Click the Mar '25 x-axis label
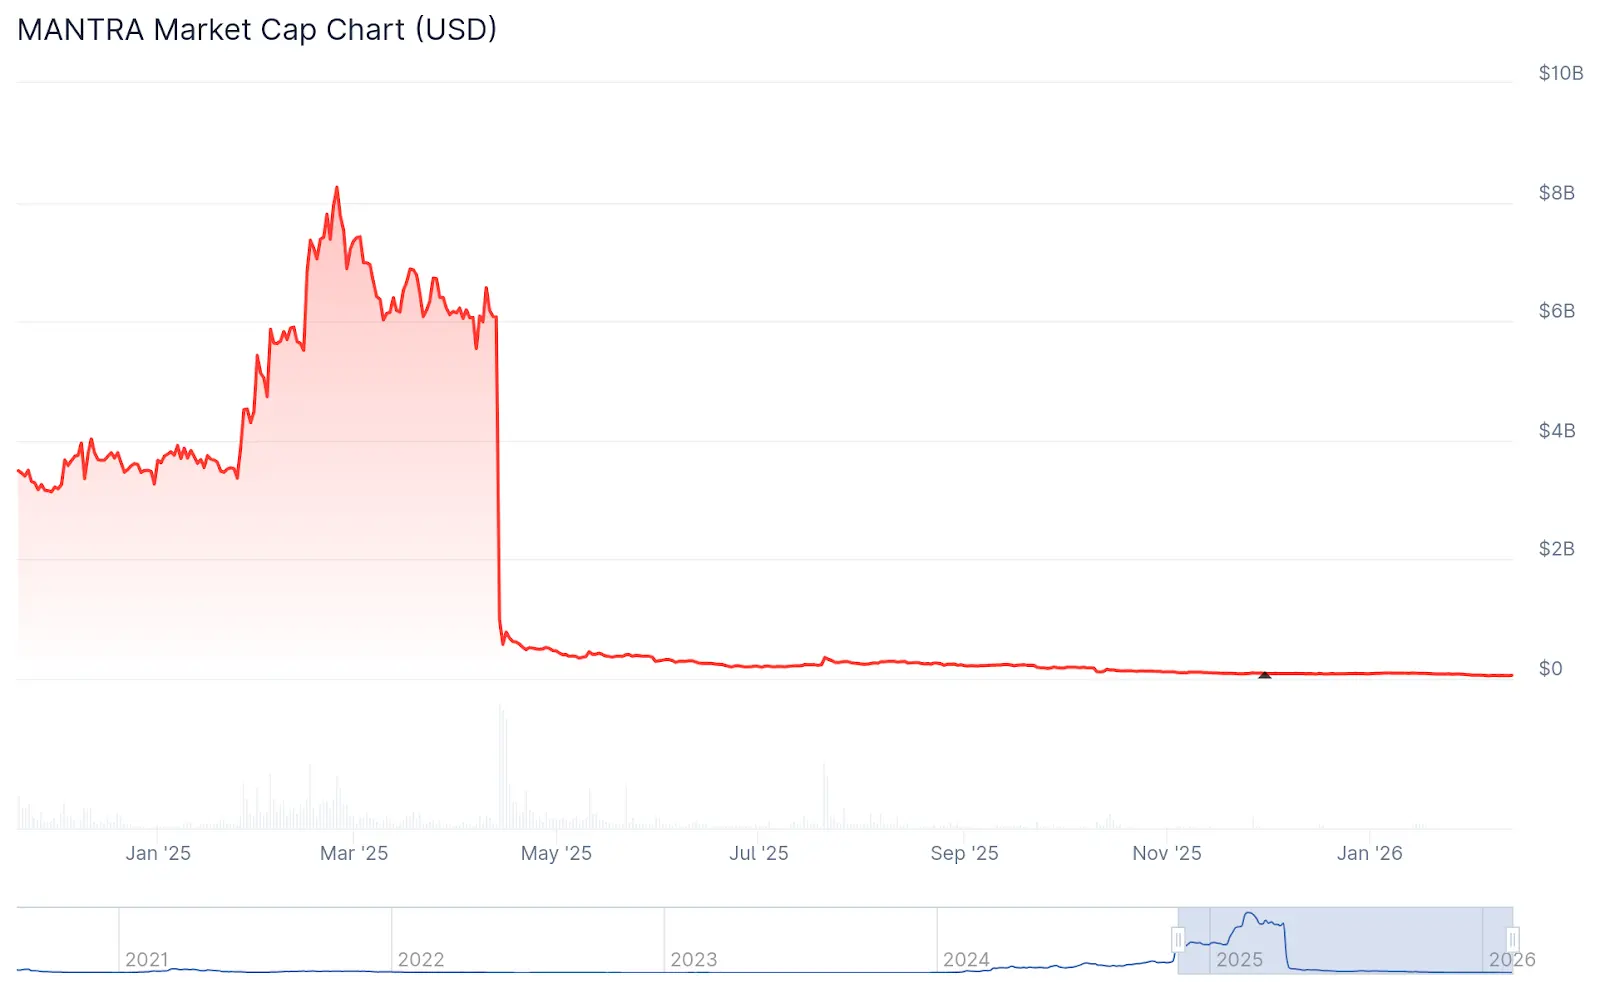1600x998 pixels. pos(354,854)
